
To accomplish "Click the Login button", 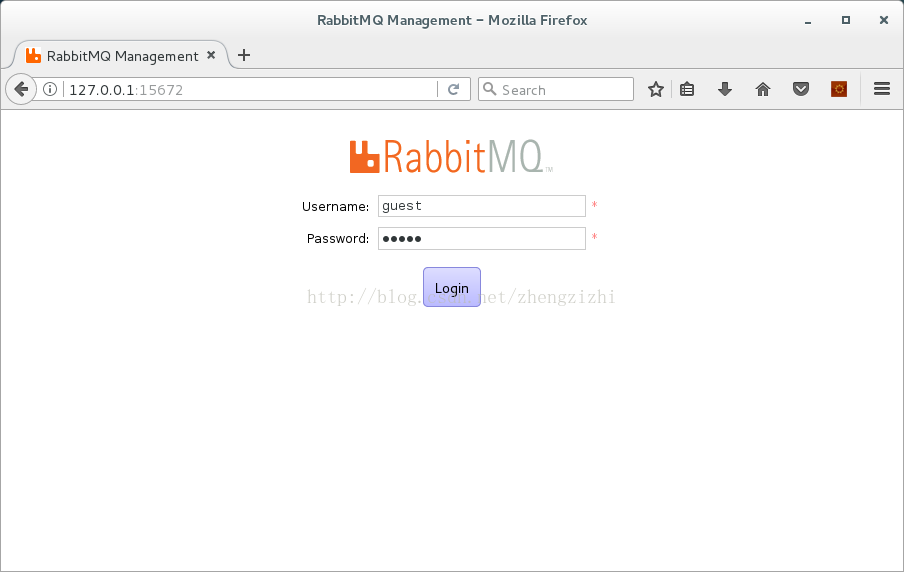I will click(x=451, y=287).
